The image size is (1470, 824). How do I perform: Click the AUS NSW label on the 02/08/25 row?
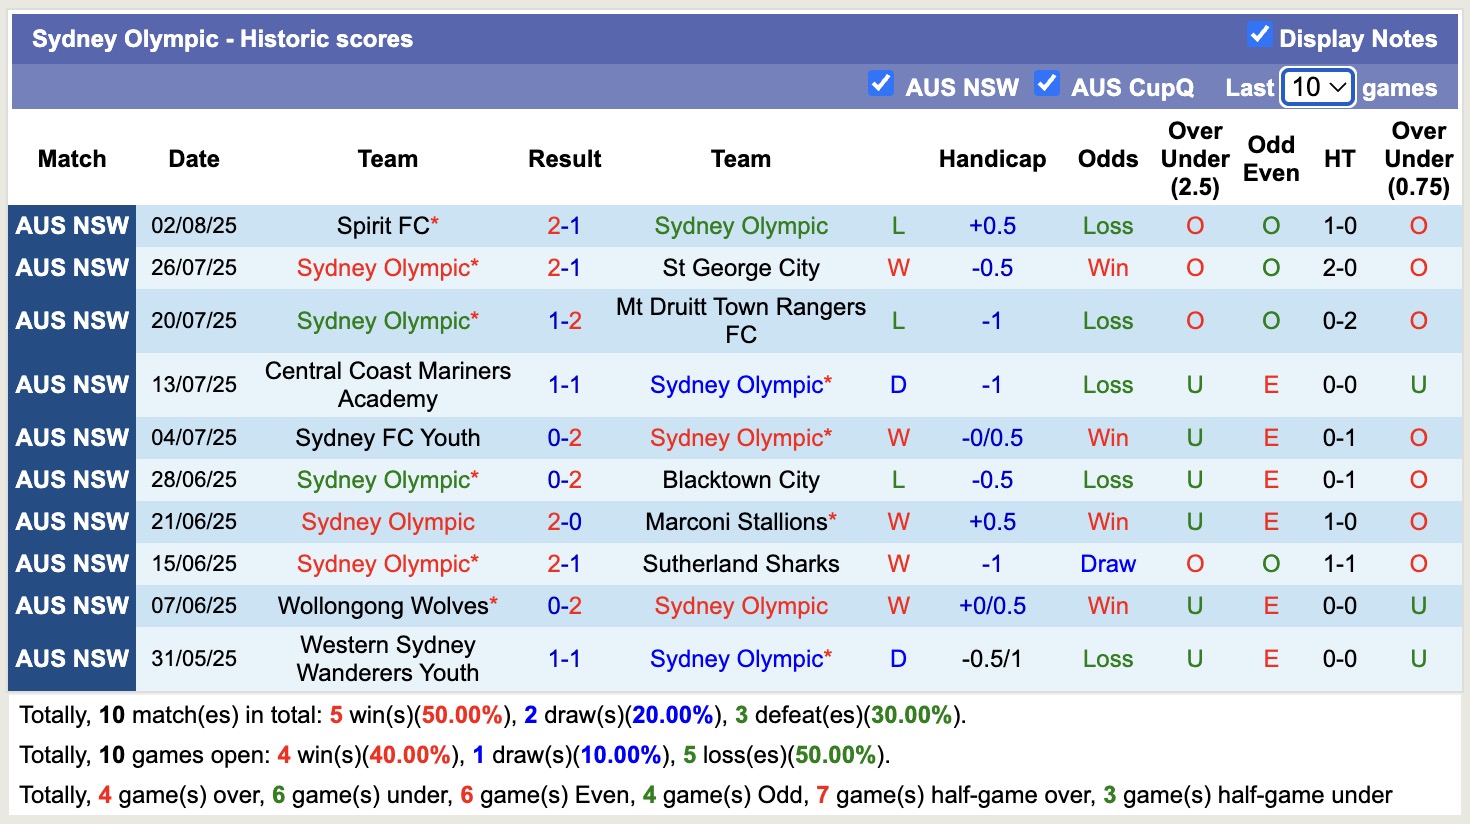[71, 226]
